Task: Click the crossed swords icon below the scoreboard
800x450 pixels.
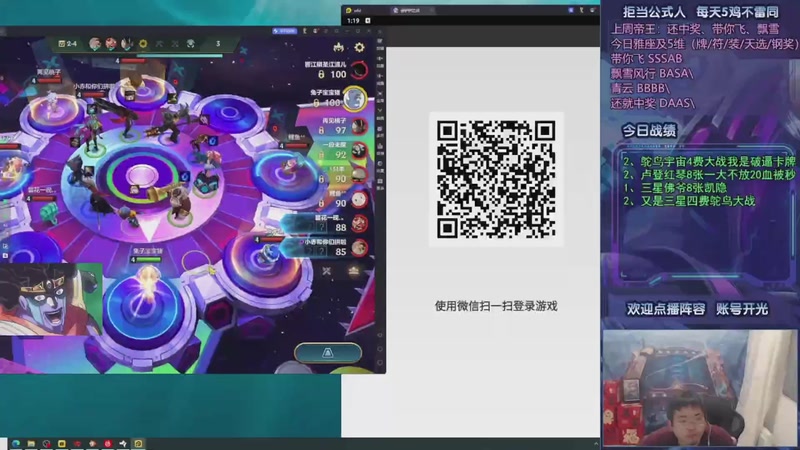Action: click(327, 271)
